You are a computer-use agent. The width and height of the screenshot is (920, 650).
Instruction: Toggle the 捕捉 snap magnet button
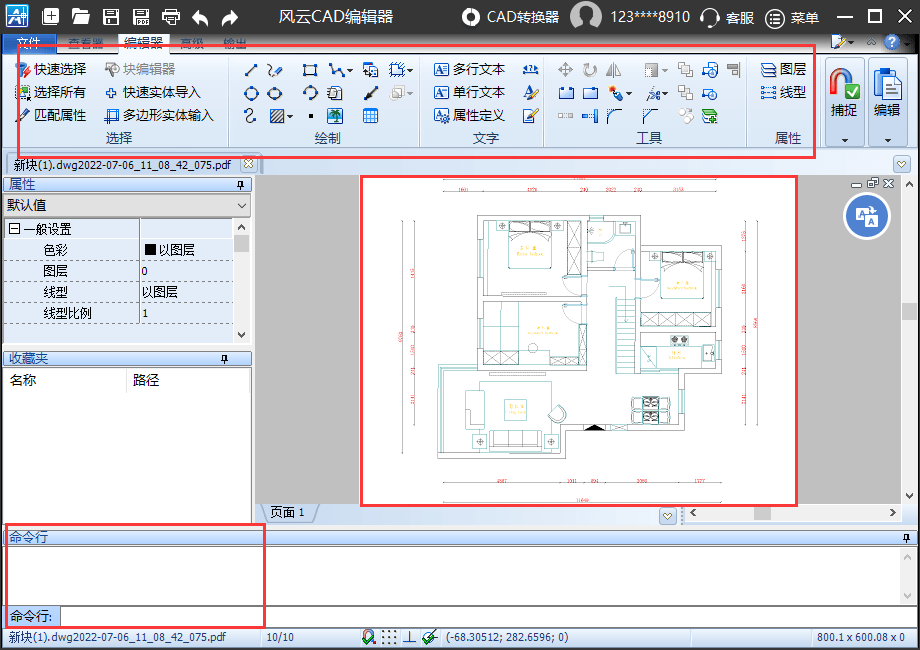coord(844,93)
